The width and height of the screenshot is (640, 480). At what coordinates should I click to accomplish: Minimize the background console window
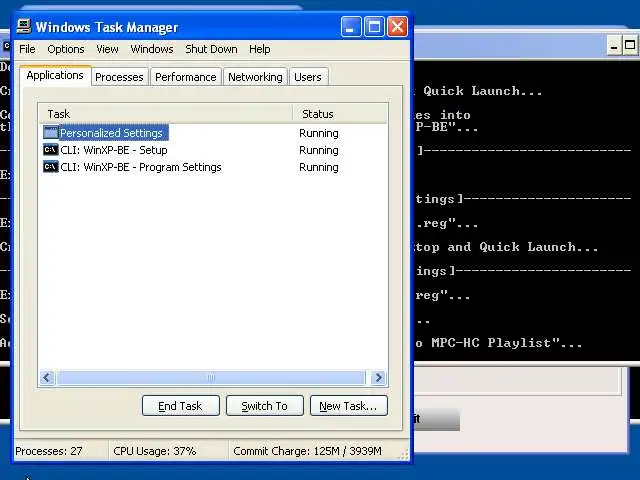[613, 45]
